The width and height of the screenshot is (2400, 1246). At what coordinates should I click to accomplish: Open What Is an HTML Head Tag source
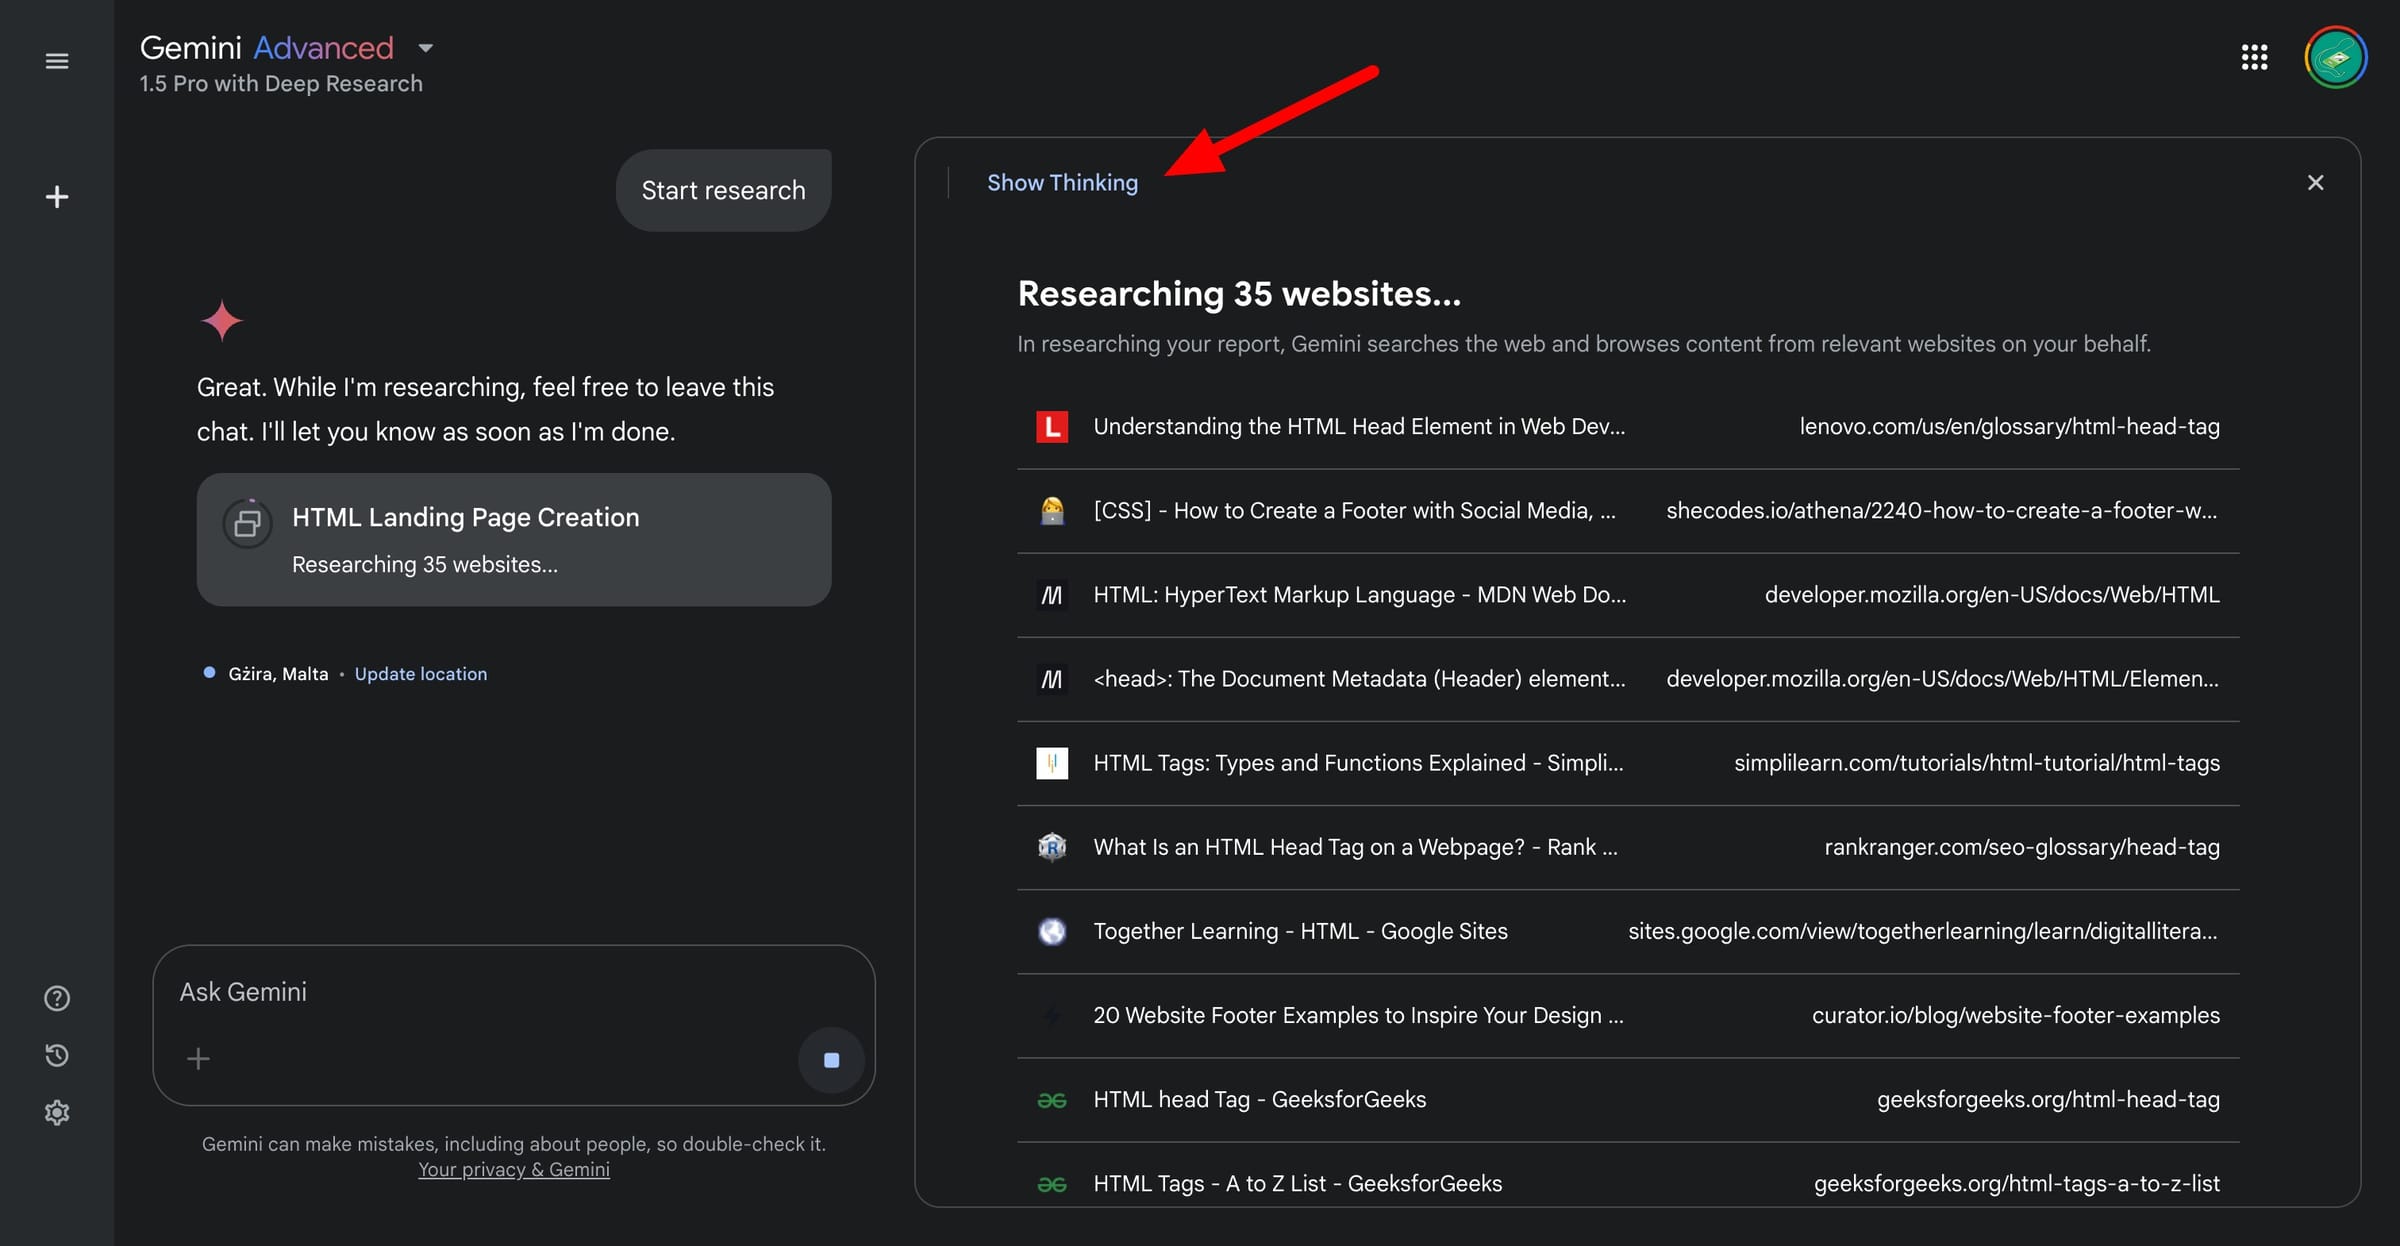click(x=1355, y=847)
